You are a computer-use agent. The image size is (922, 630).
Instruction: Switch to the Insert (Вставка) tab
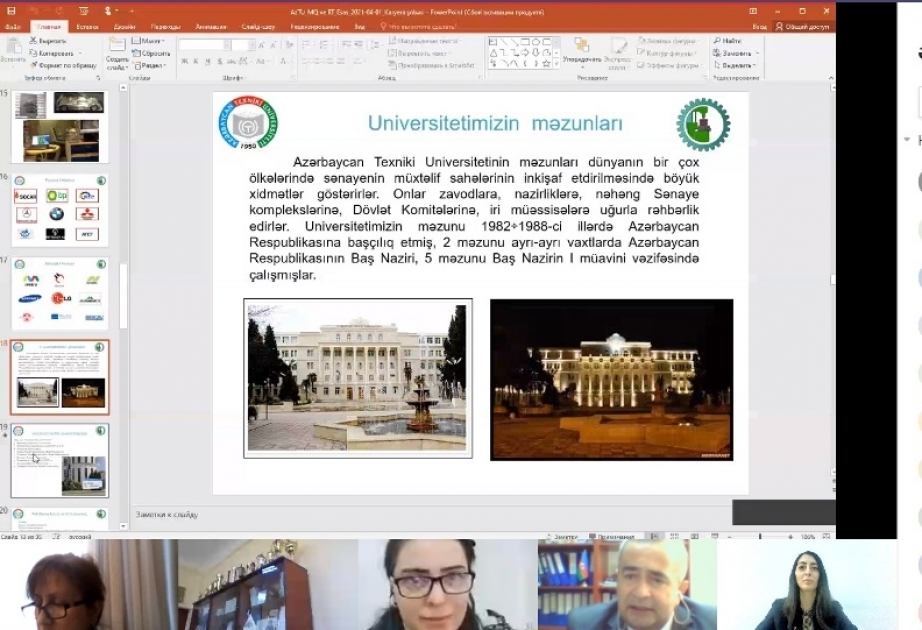pyautogui.click(x=87, y=26)
